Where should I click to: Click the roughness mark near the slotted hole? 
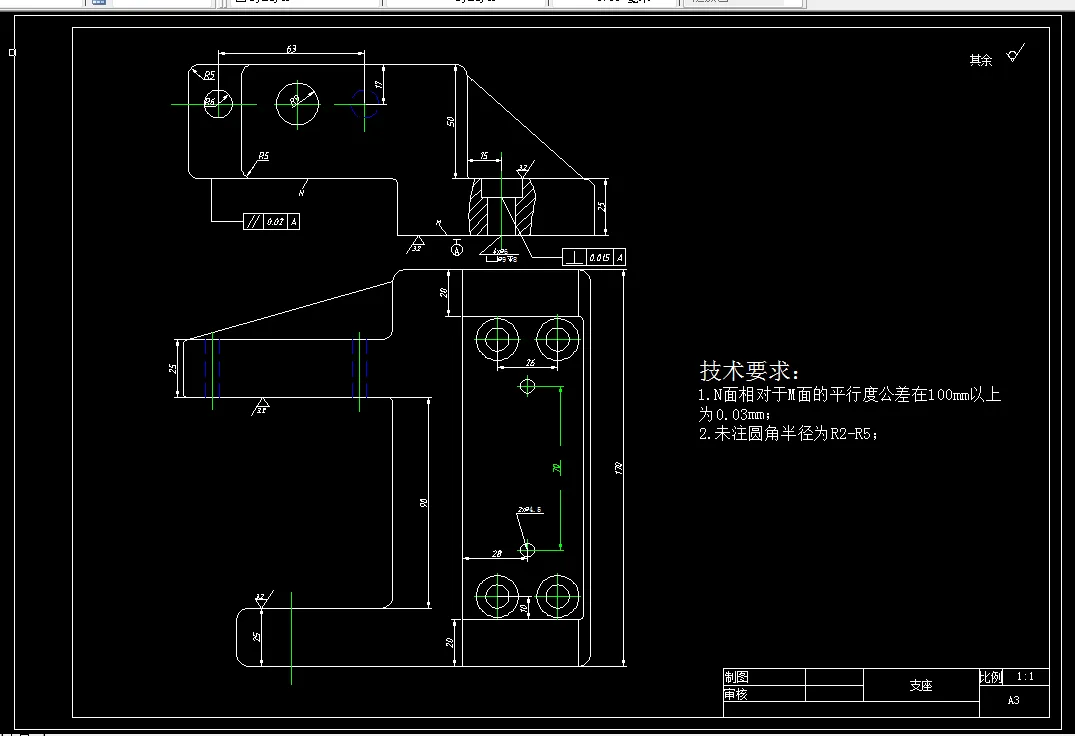tap(522, 170)
